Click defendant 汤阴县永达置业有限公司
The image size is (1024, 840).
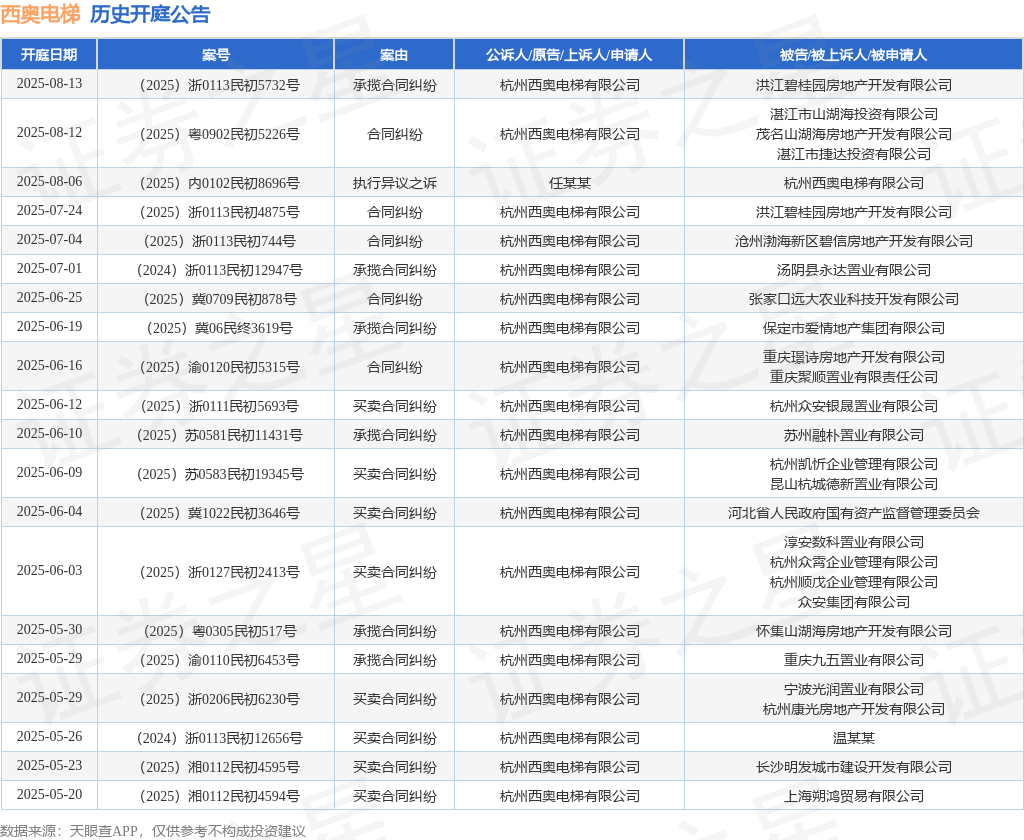click(x=854, y=270)
